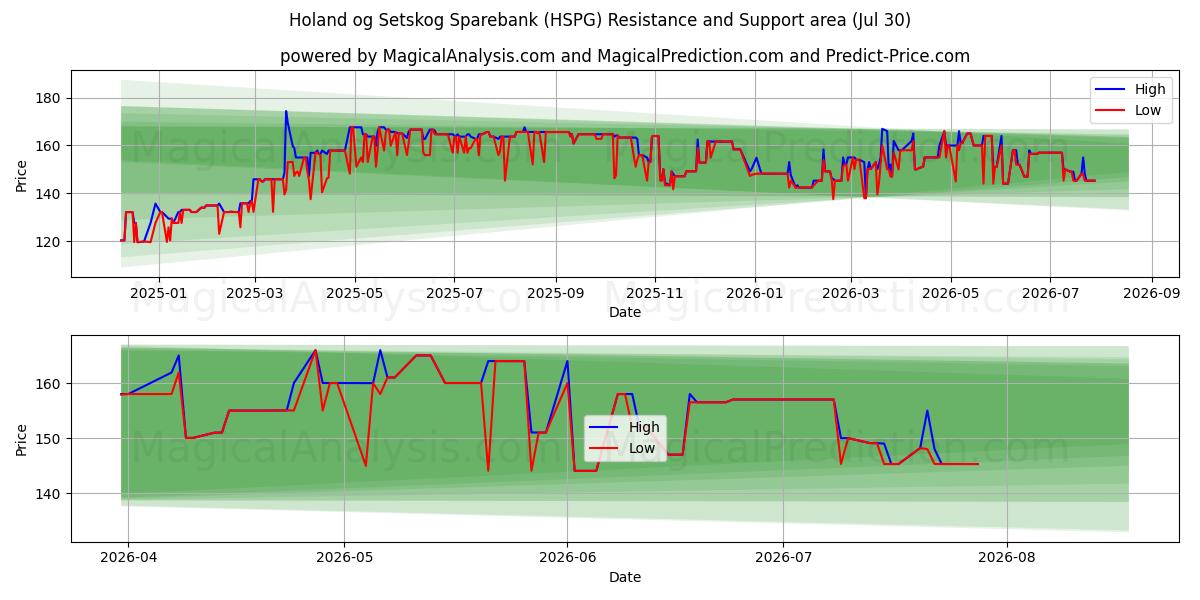
Task: Click the 2025-11 tick label on top chart
Action: click(x=655, y=293)
